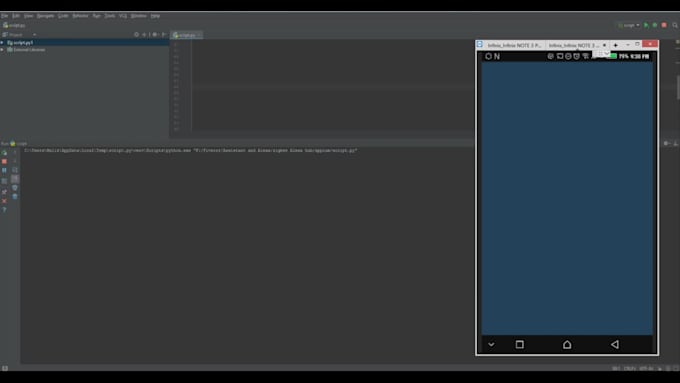Toggle soft-wrap icon in Run panel
The width and height of the screenshot is (680, 383).
point(15,170)
